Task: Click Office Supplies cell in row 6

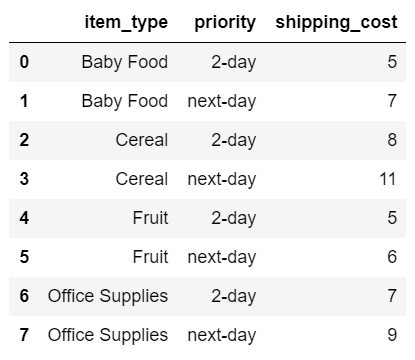Action: (108, 296)
